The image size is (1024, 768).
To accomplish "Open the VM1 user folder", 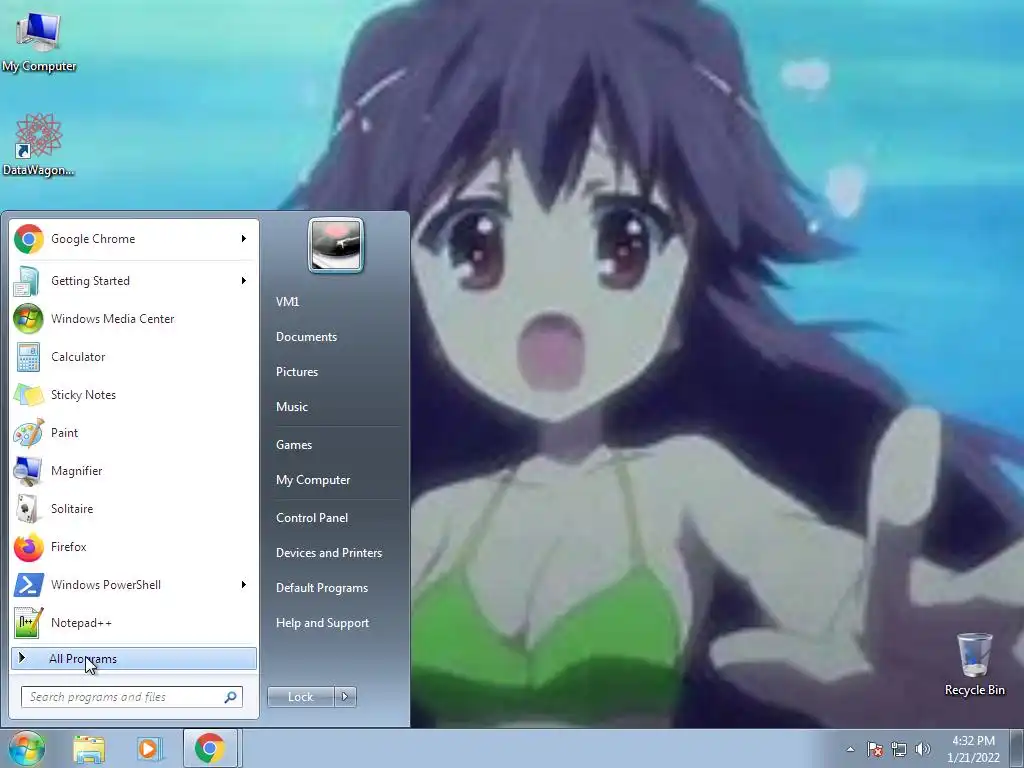I will coord(287,302).
